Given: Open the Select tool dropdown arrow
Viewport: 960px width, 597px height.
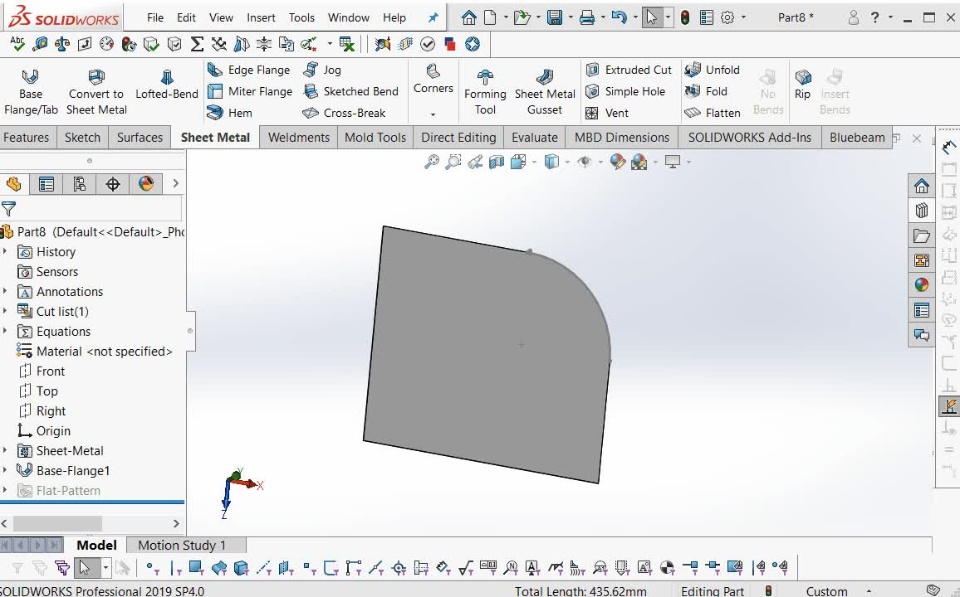Looking at the screenshot, I should click(668, 18).
